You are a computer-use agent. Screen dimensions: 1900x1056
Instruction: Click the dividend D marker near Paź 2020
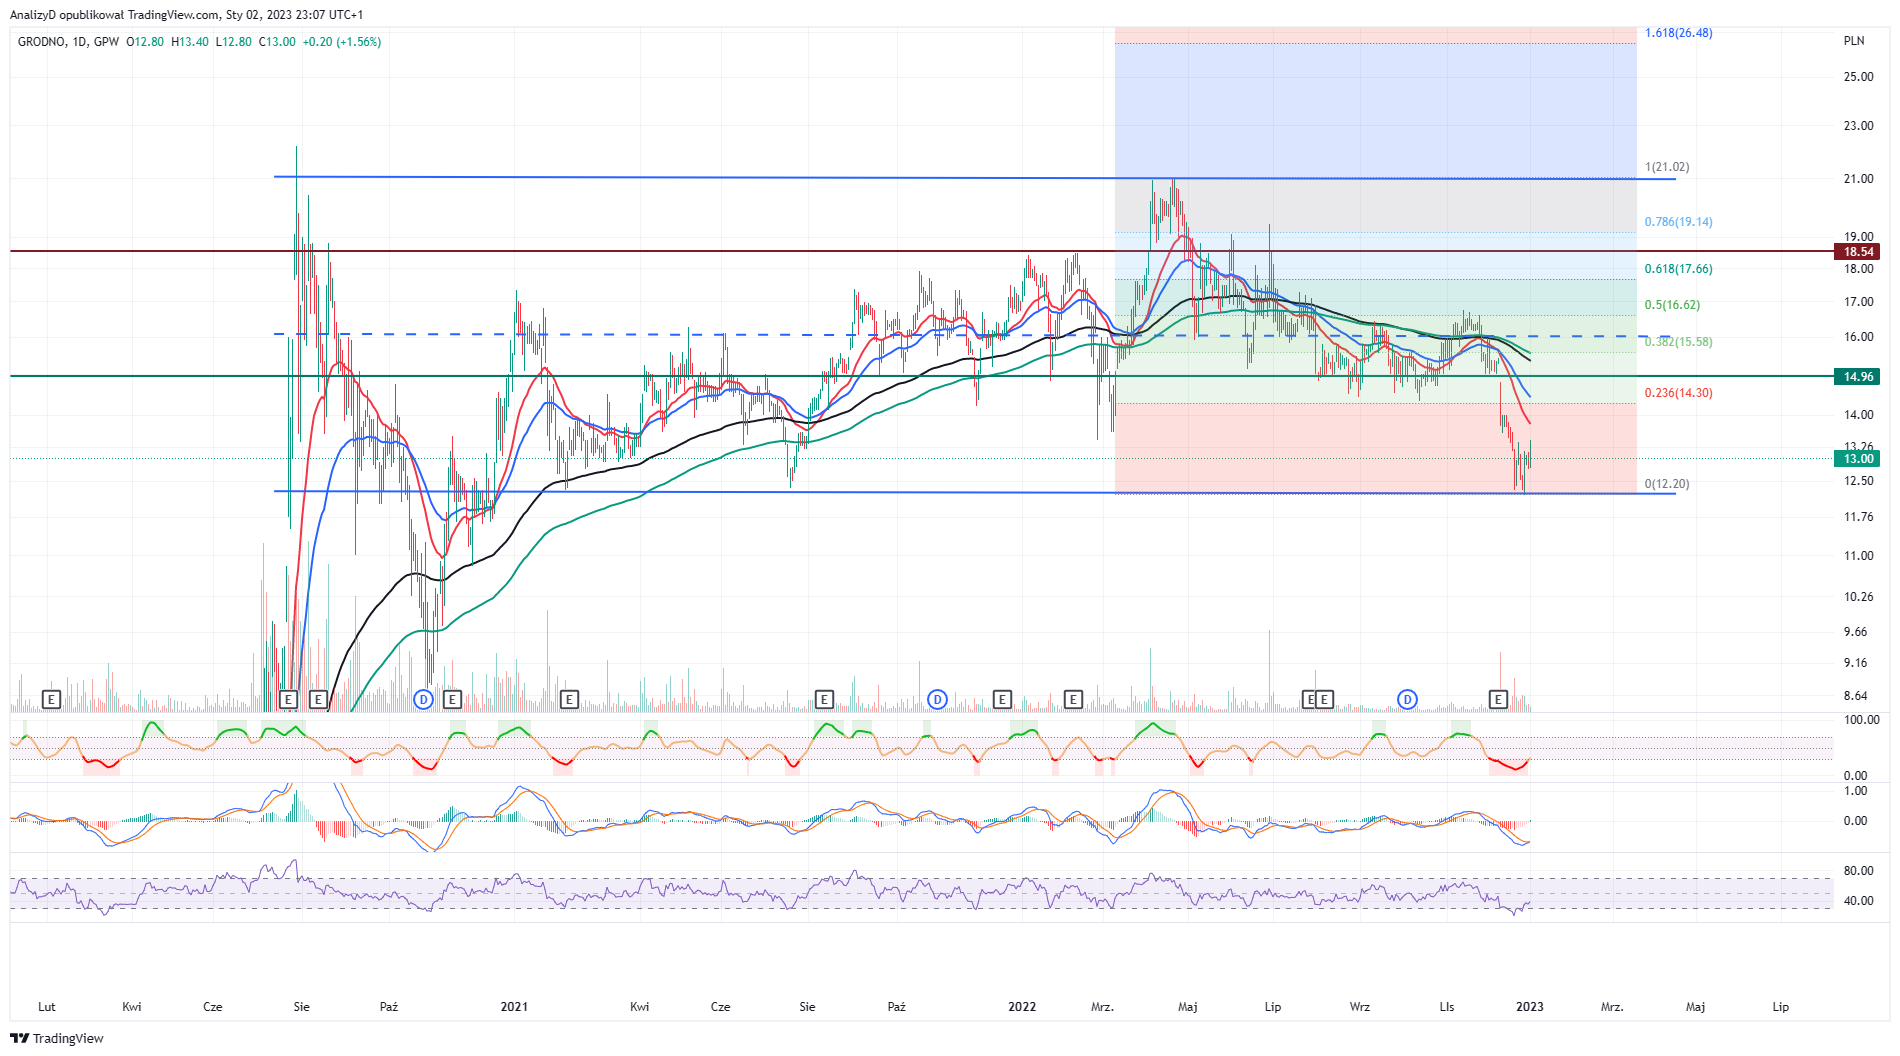click(423, 699)
